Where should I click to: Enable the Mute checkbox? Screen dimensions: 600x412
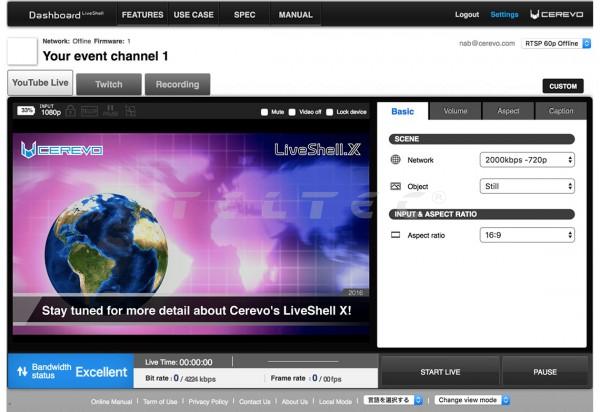[x=265, y=112]
